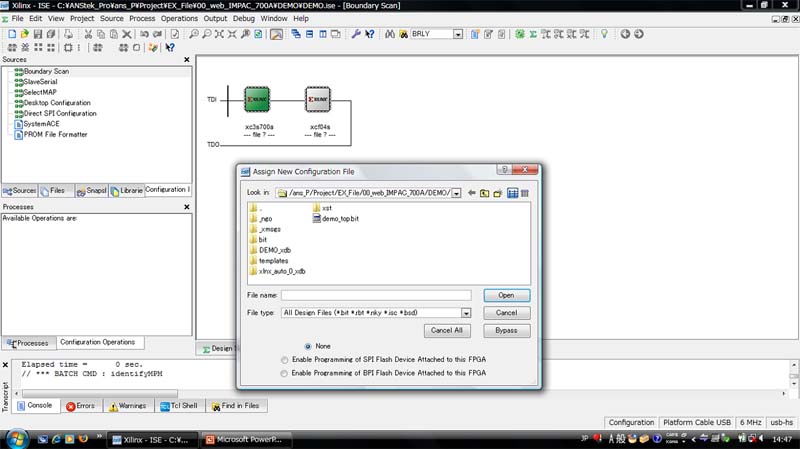Switch to the Processes tab
The width and height of the screenshot is (800, 449).
click(28, 343)
